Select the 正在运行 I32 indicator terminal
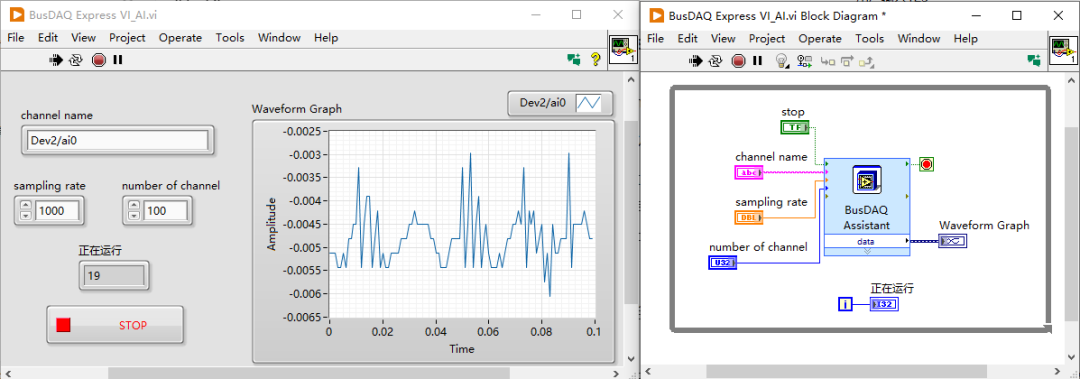 [x=884, y=304]
